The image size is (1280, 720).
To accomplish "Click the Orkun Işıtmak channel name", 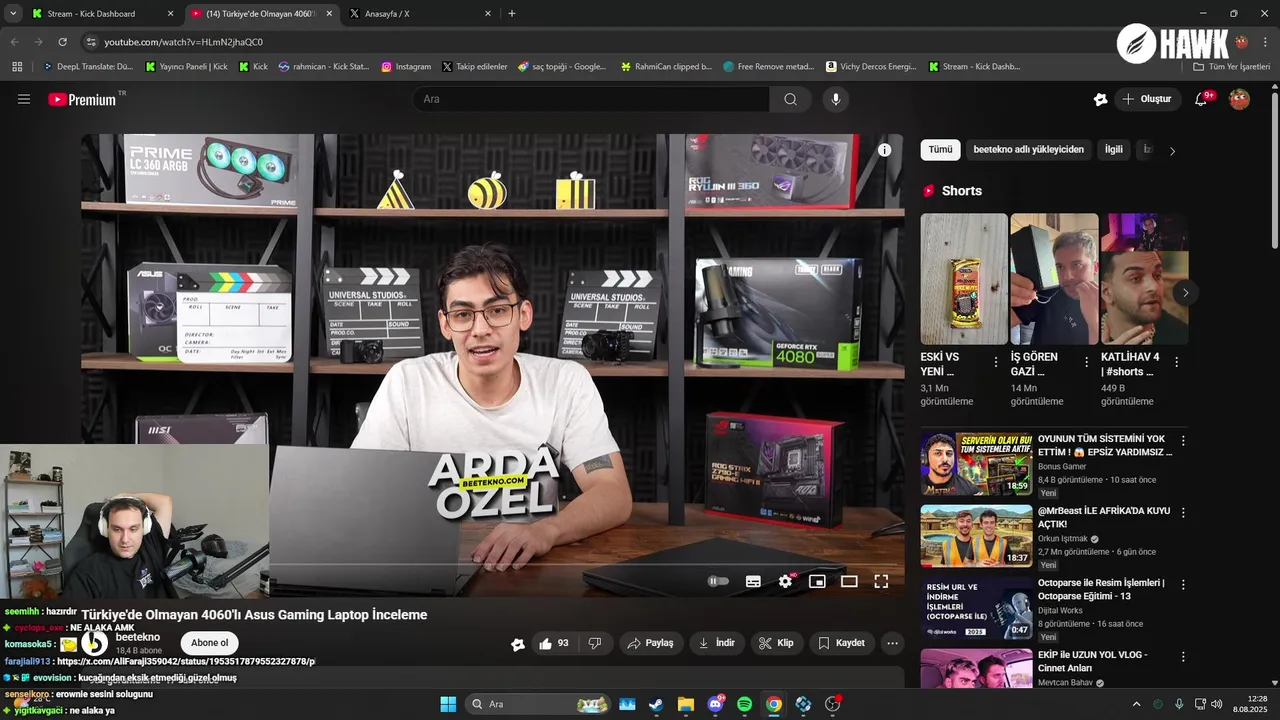I will coord(1062,539).
